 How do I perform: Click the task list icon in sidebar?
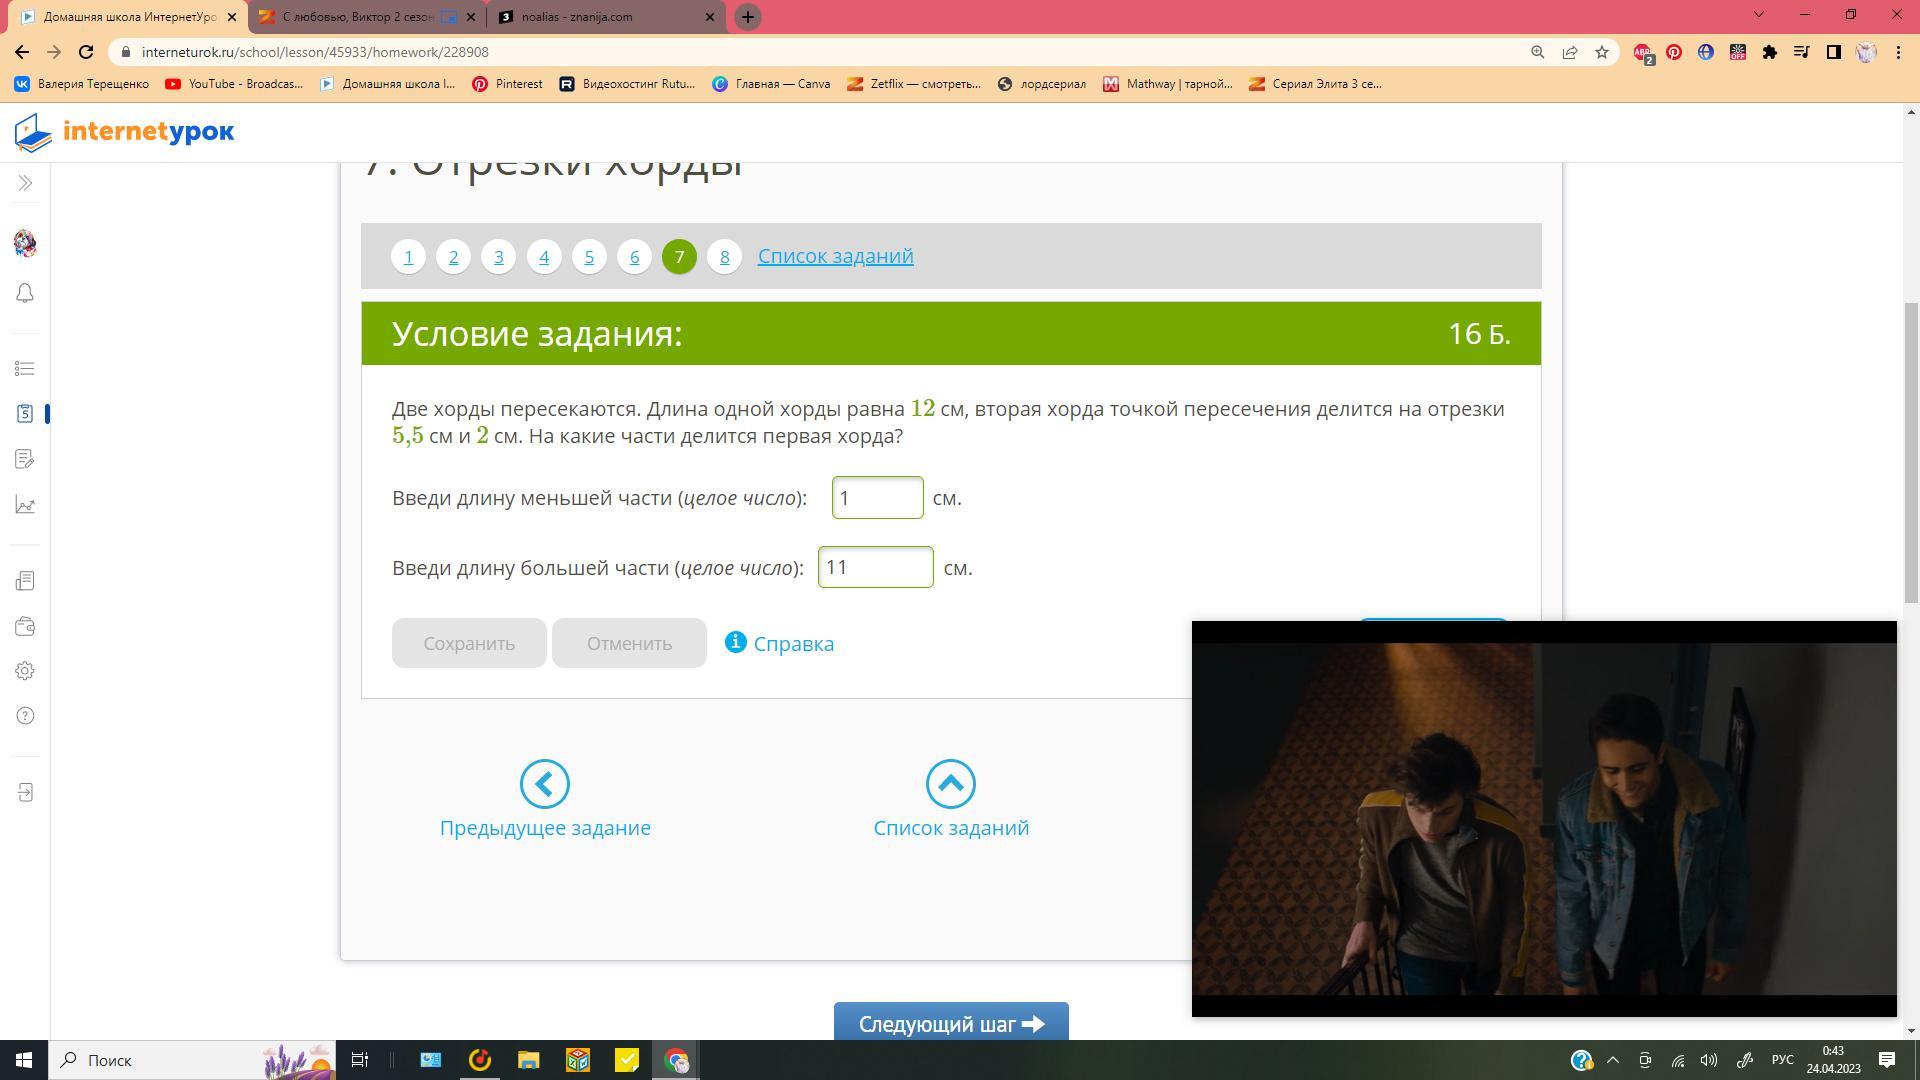pos(25,369)
